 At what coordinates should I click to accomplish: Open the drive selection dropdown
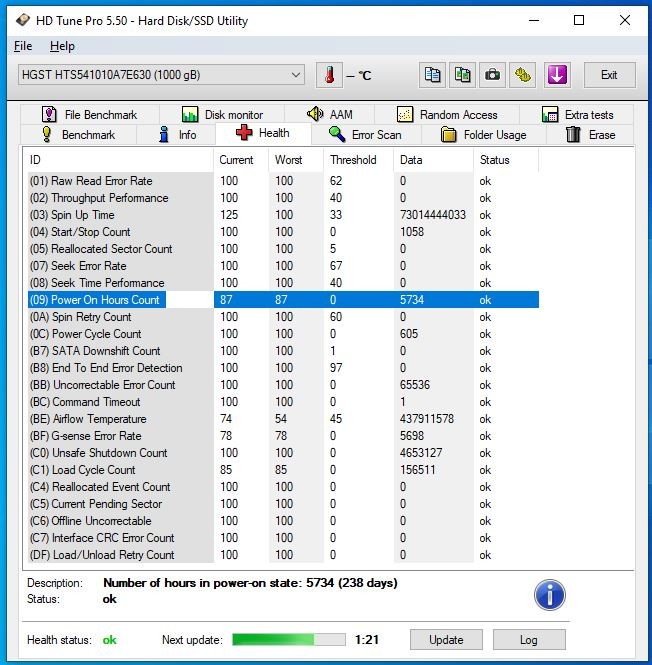161,75
